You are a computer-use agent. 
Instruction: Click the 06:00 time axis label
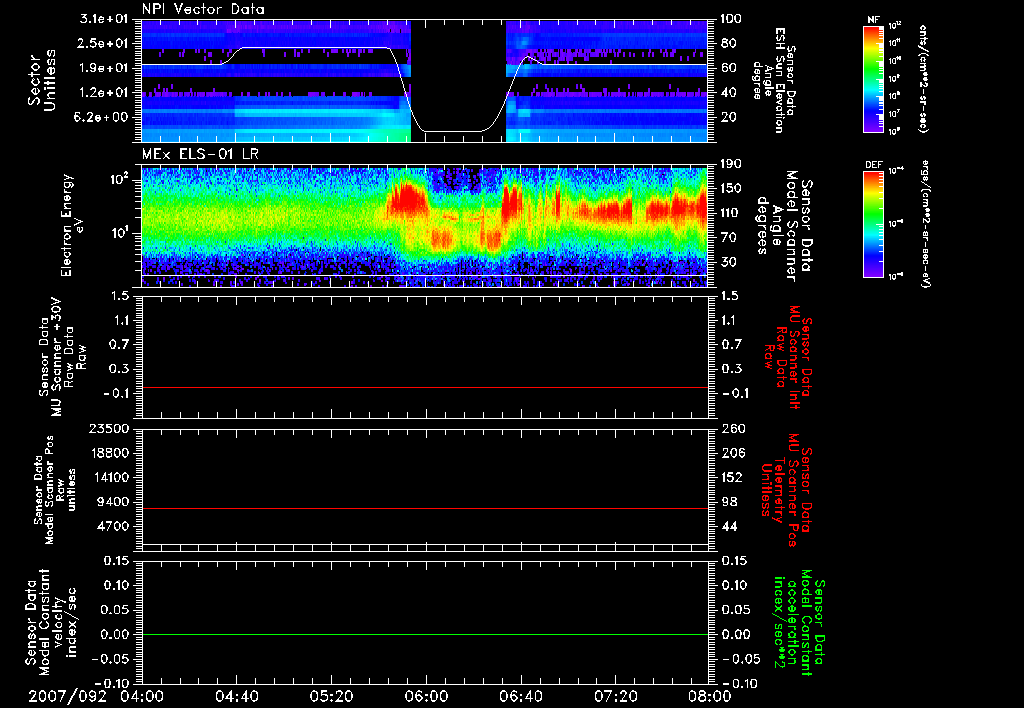tap(425, 696)
